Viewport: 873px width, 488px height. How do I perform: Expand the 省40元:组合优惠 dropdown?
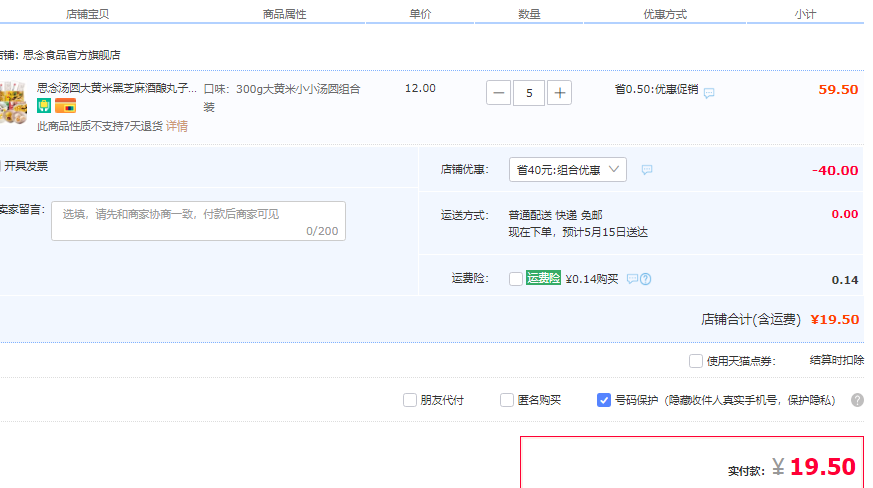point(567,170)
